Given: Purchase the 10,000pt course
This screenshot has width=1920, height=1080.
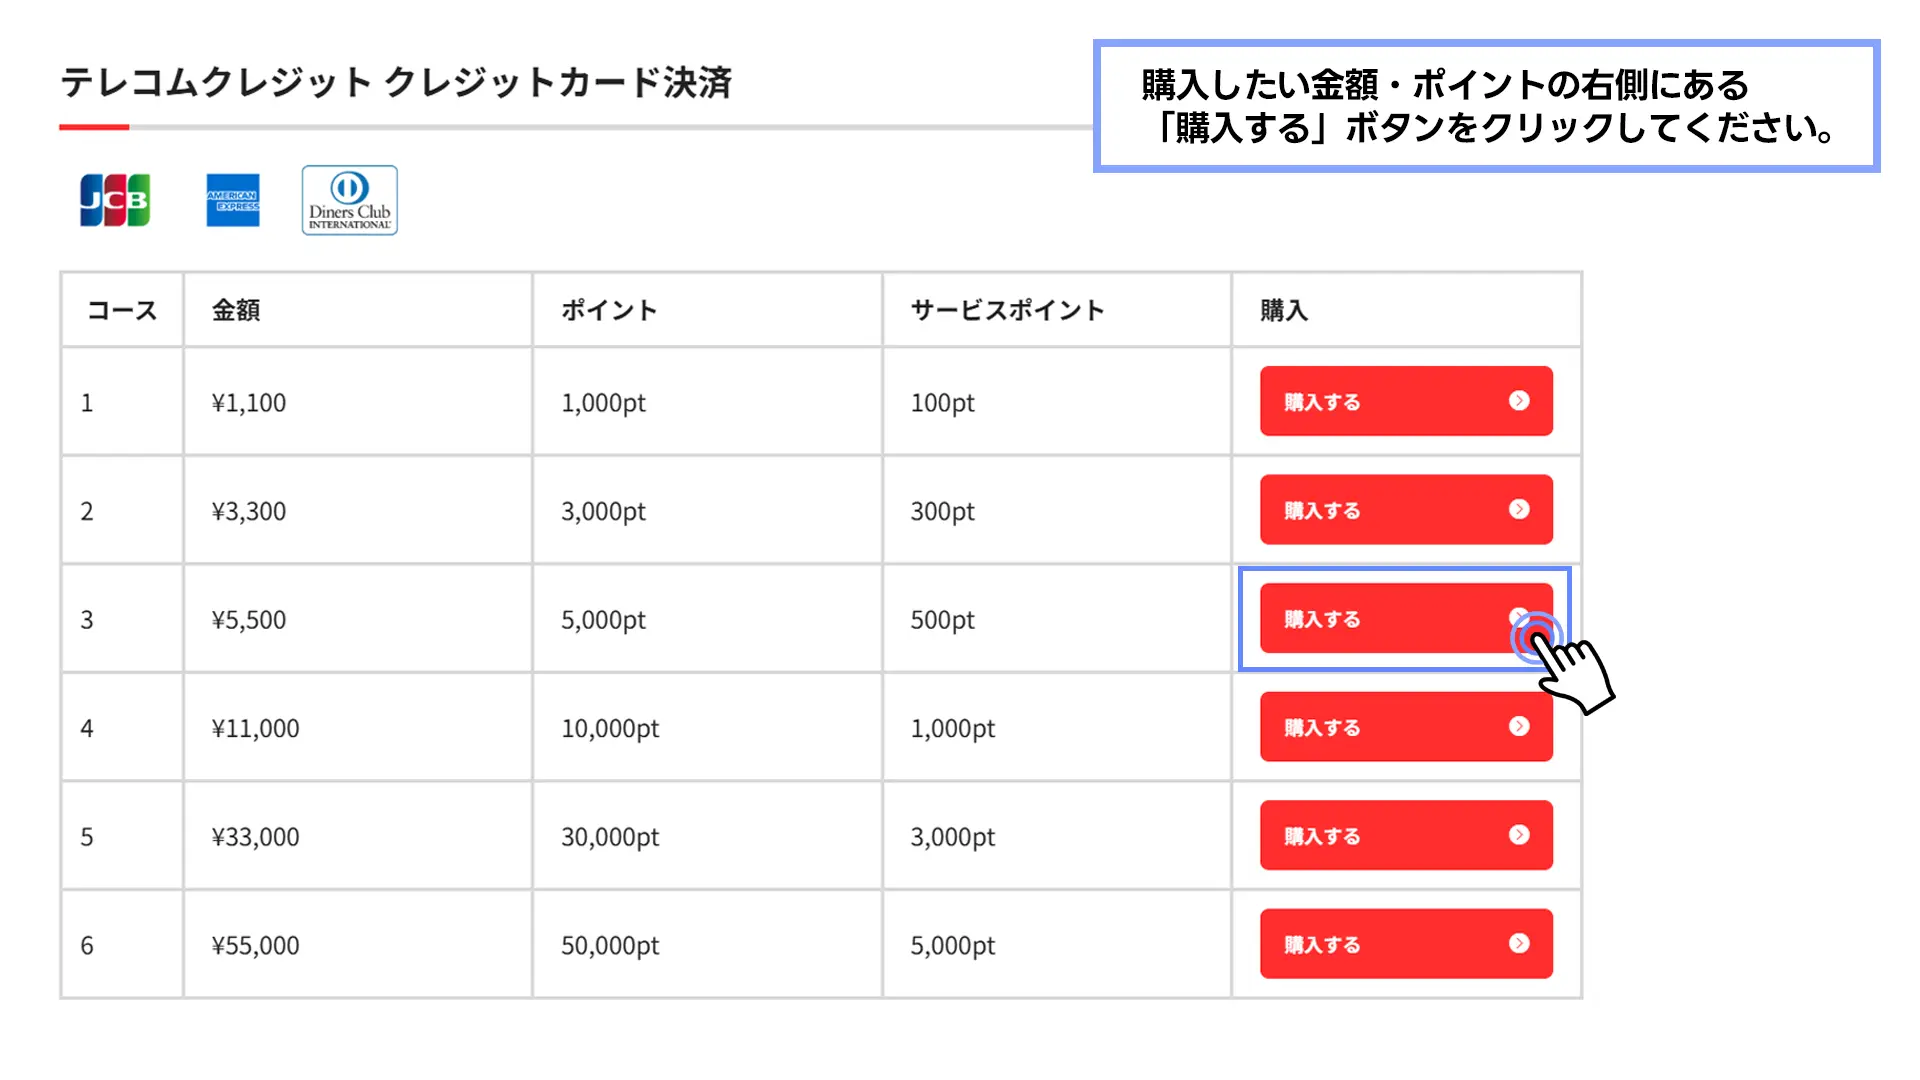Looking at the screenshot, I should (x=1406, y=727).
